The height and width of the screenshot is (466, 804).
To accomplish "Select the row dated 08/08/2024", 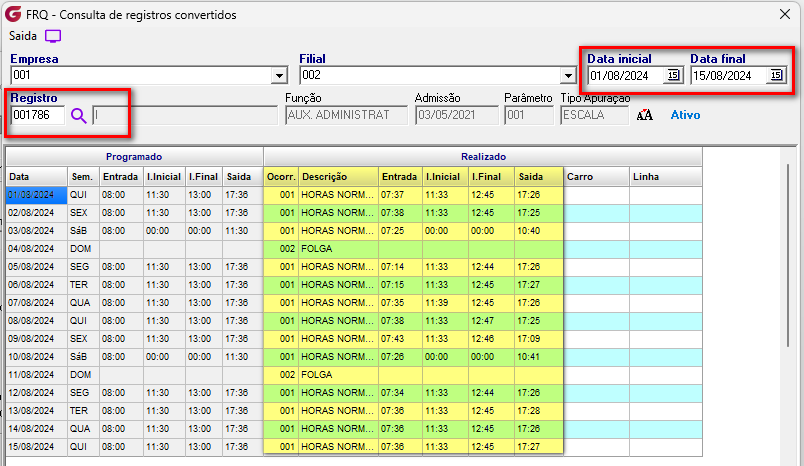I will click(354, 320).
